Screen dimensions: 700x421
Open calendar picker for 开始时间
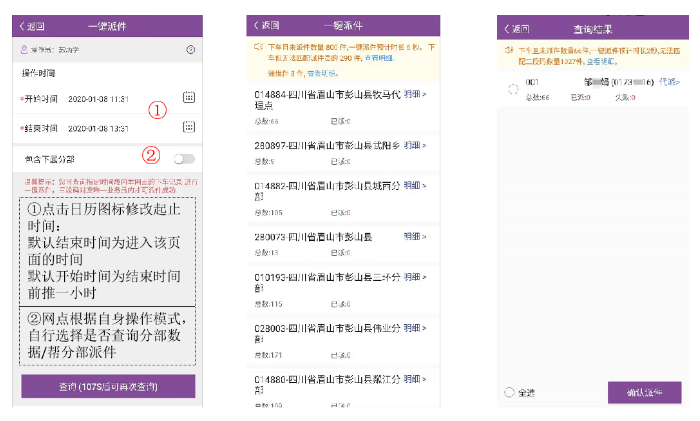click(x=188, y=99)
